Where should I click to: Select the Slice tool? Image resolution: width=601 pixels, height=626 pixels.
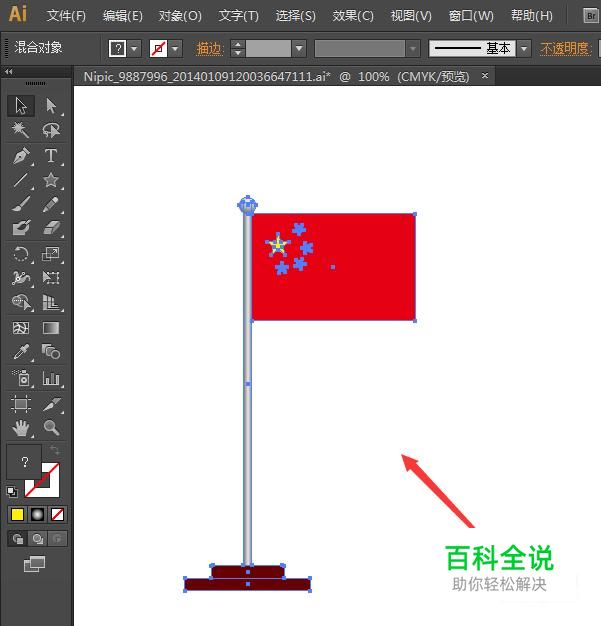(x=51, y=404)
